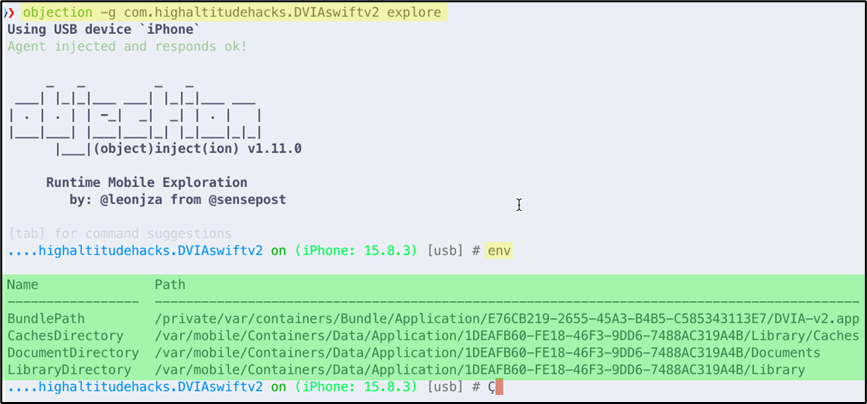Image resolution: width=867 pixels, height=404 pixels.
Task: Click the 'Agent injected and responds ok!' message
Action: [x=127, y=46]
